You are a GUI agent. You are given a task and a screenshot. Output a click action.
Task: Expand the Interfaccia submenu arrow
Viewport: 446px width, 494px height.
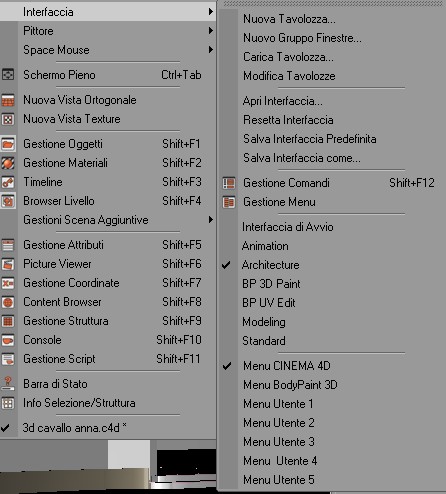211,12
